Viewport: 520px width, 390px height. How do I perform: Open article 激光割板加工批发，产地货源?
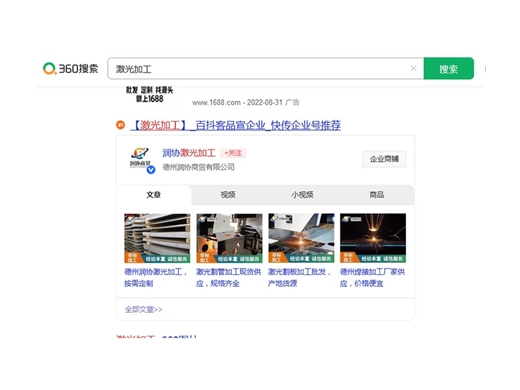pos(299,277)
